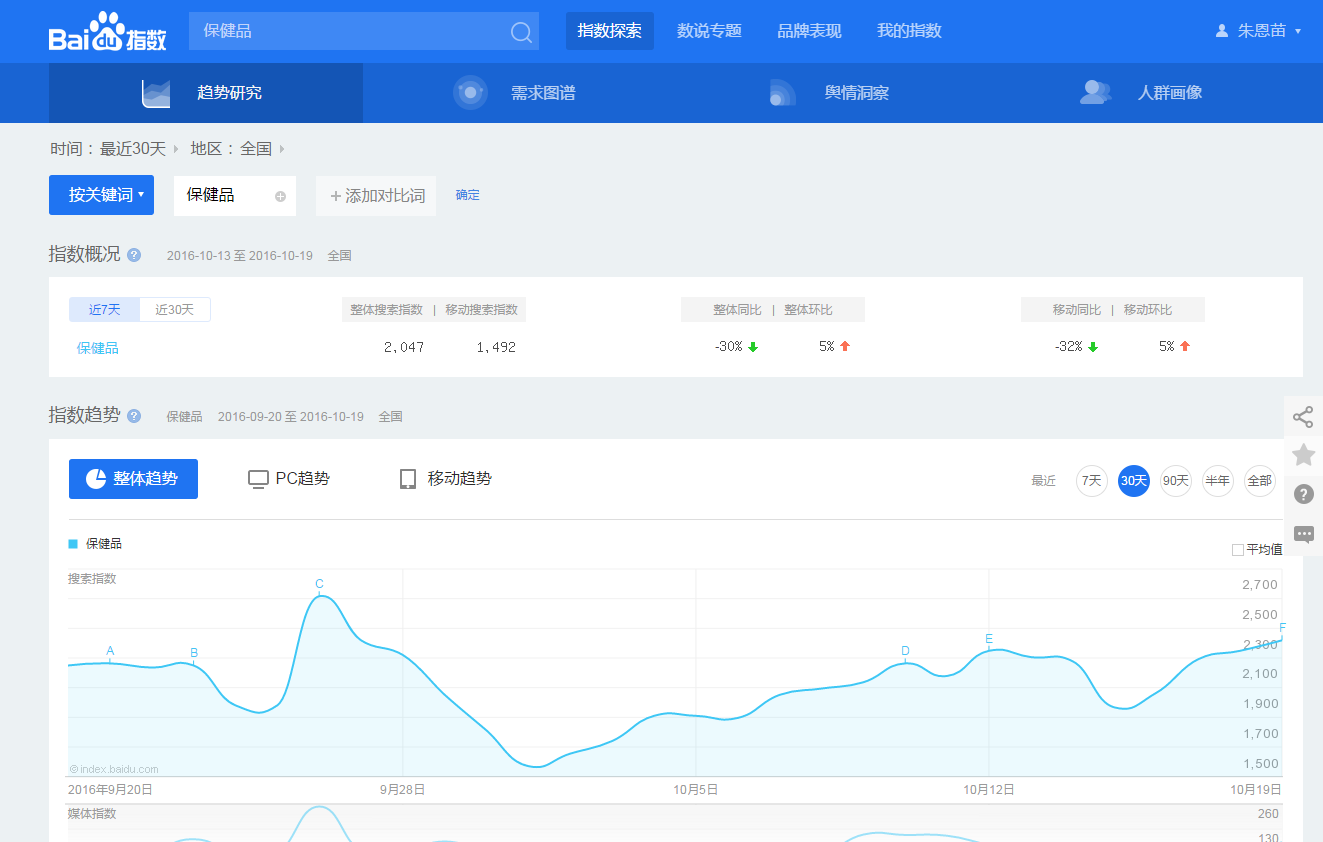The width and height of the screenshot is (1323, 842).
Task: Click the 趋势研究 chart icon
Action: point(156,93)
